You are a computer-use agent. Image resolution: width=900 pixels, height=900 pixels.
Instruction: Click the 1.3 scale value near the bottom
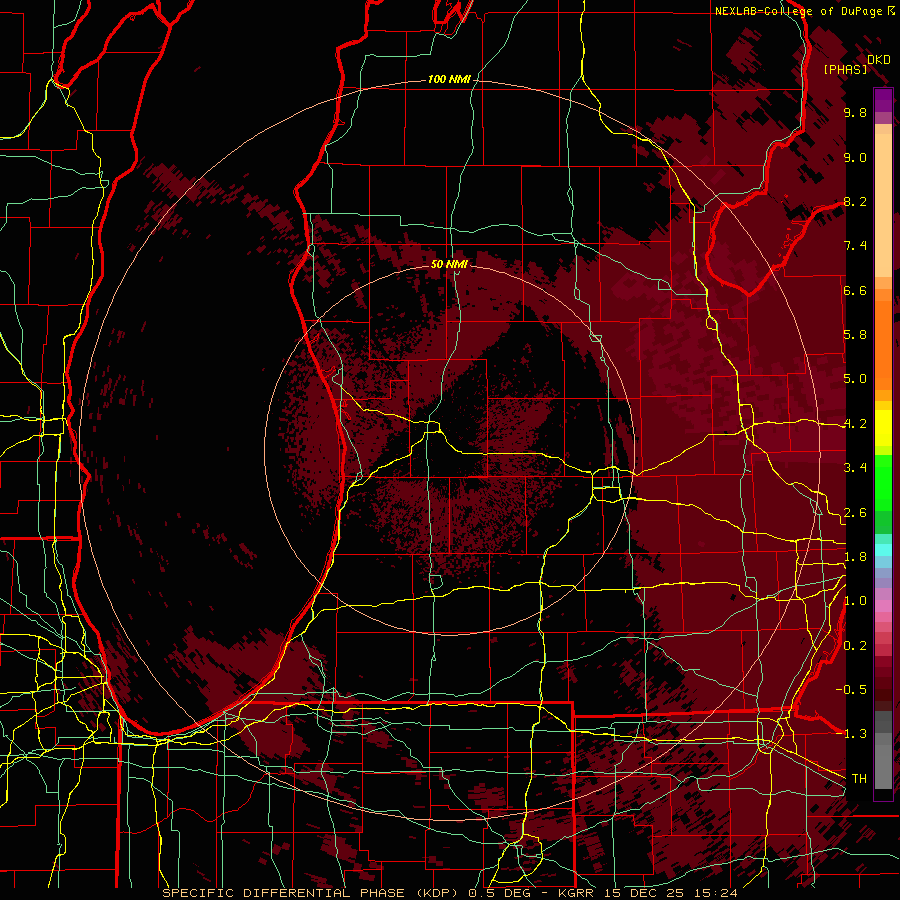[x=851, y=734]
